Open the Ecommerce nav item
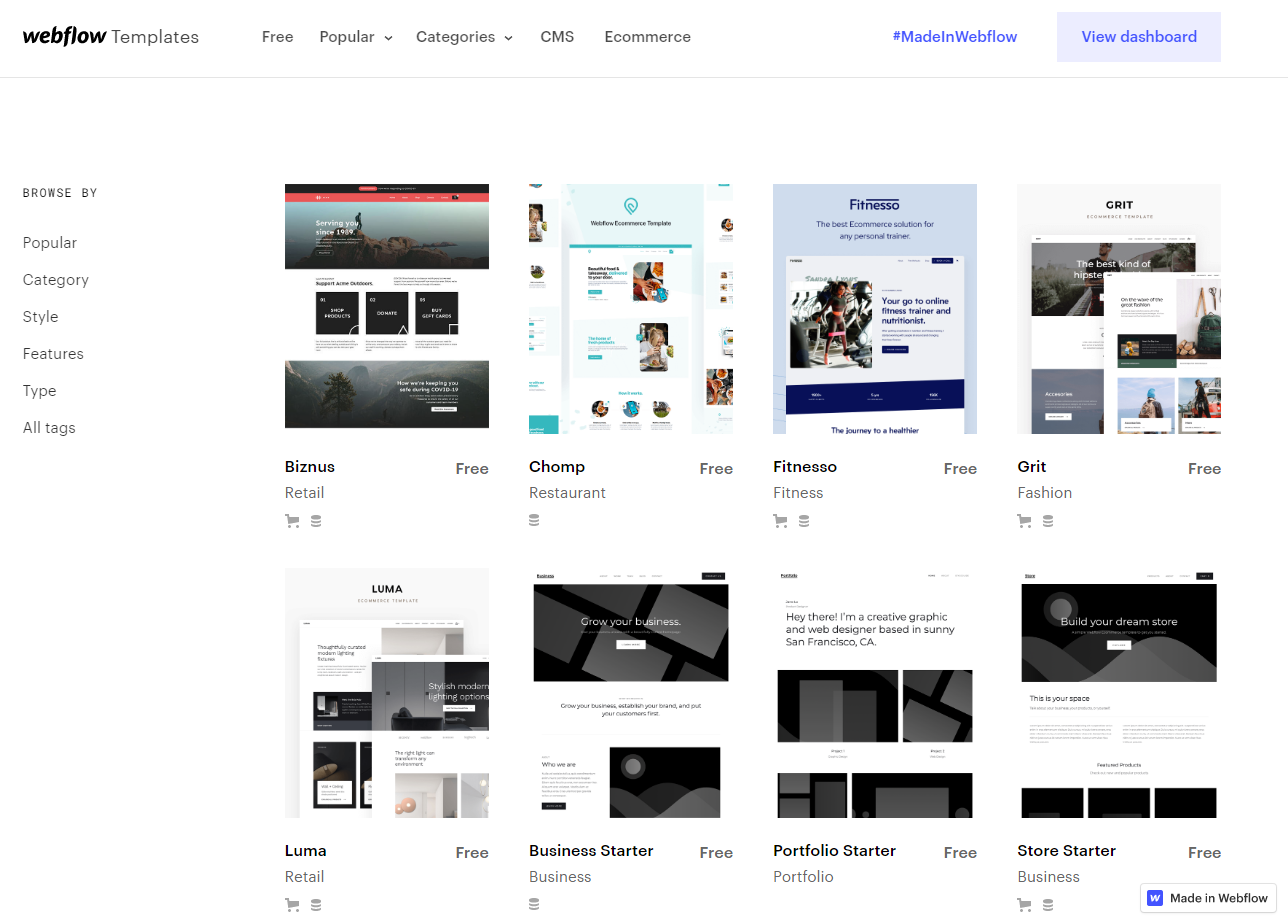 [648, 37]
